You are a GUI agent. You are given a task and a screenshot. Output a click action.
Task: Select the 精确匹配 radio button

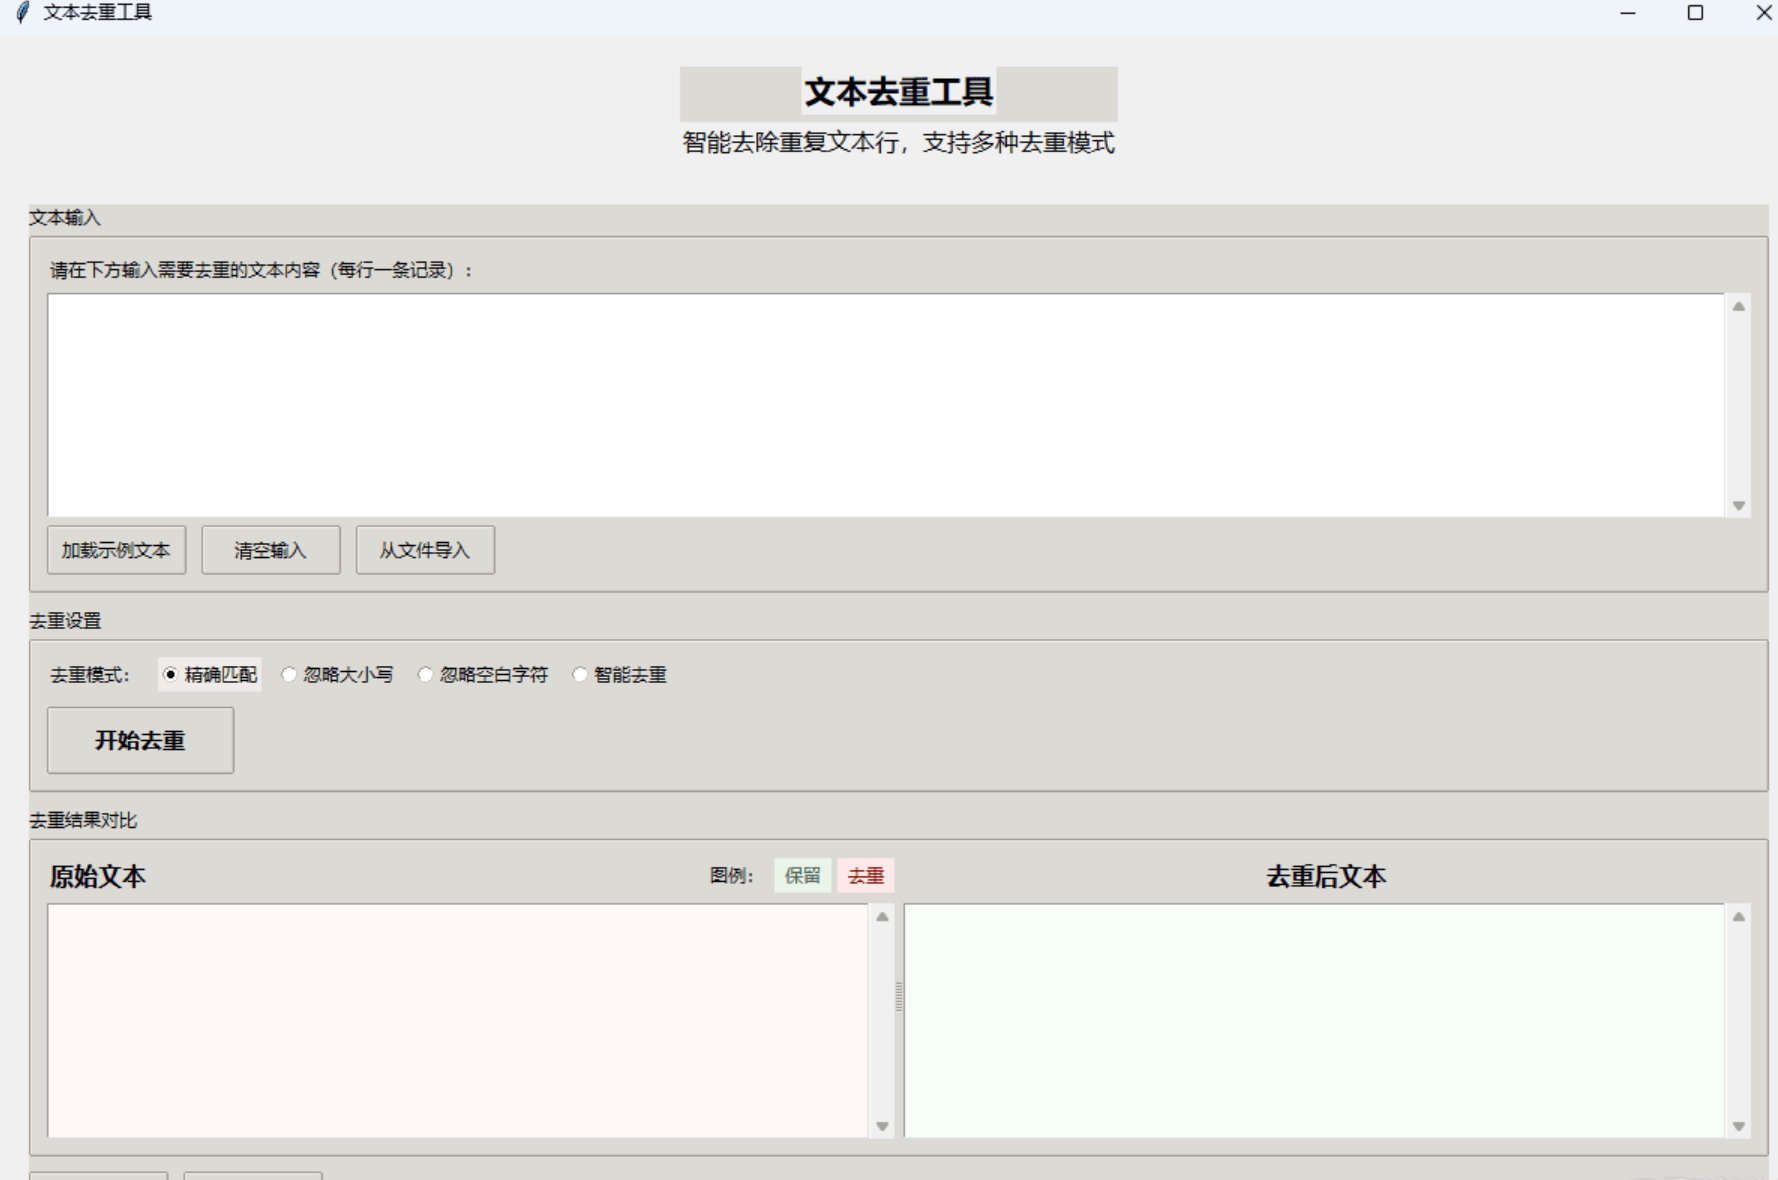pos(171,675)
